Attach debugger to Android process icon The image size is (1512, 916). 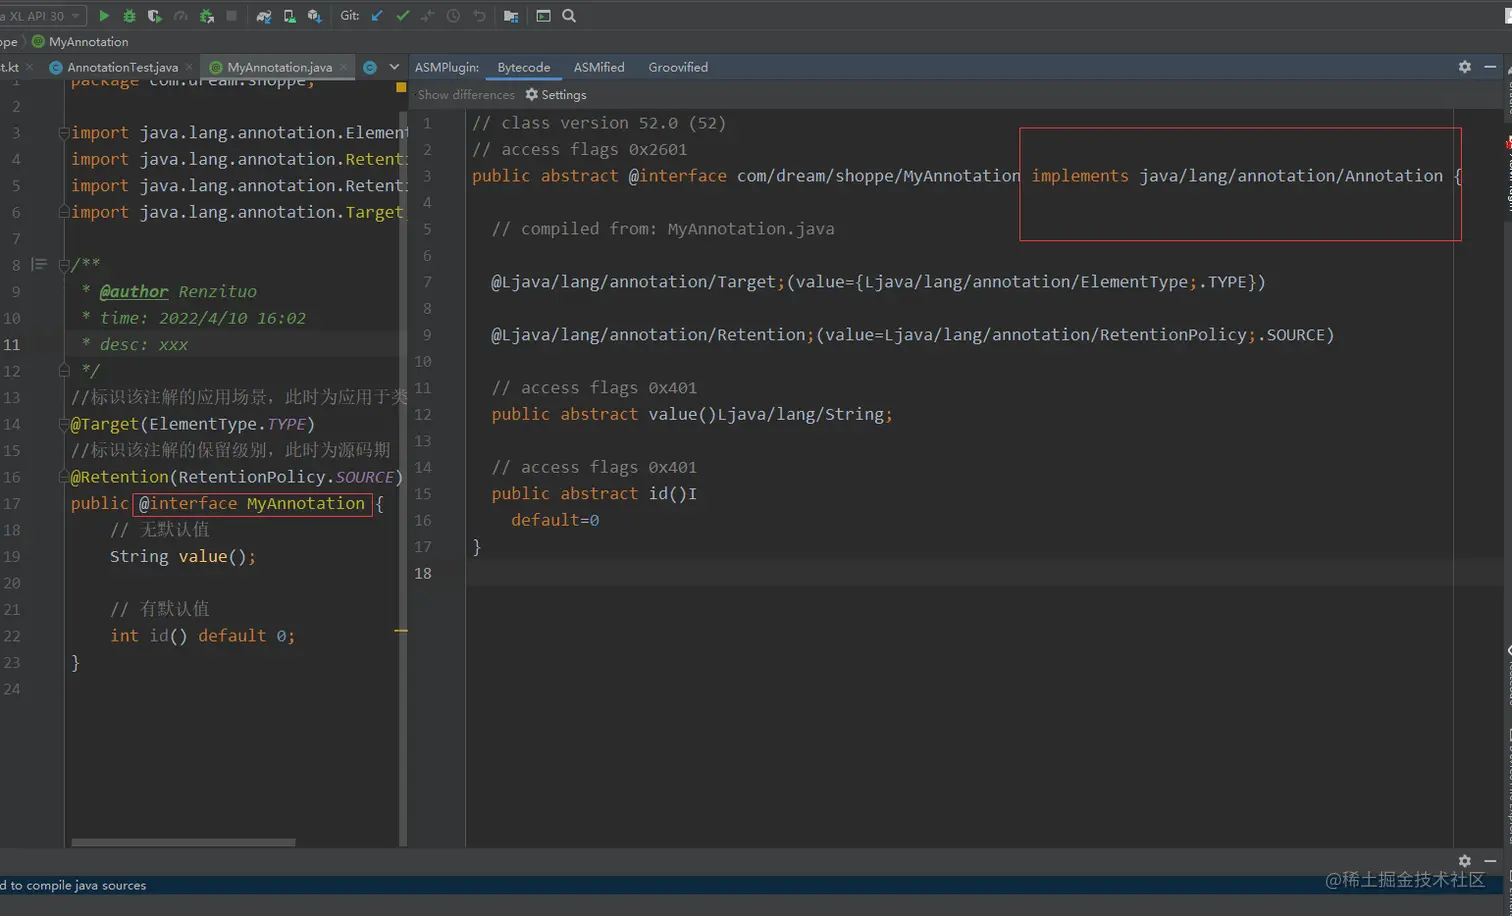[206, 16]
